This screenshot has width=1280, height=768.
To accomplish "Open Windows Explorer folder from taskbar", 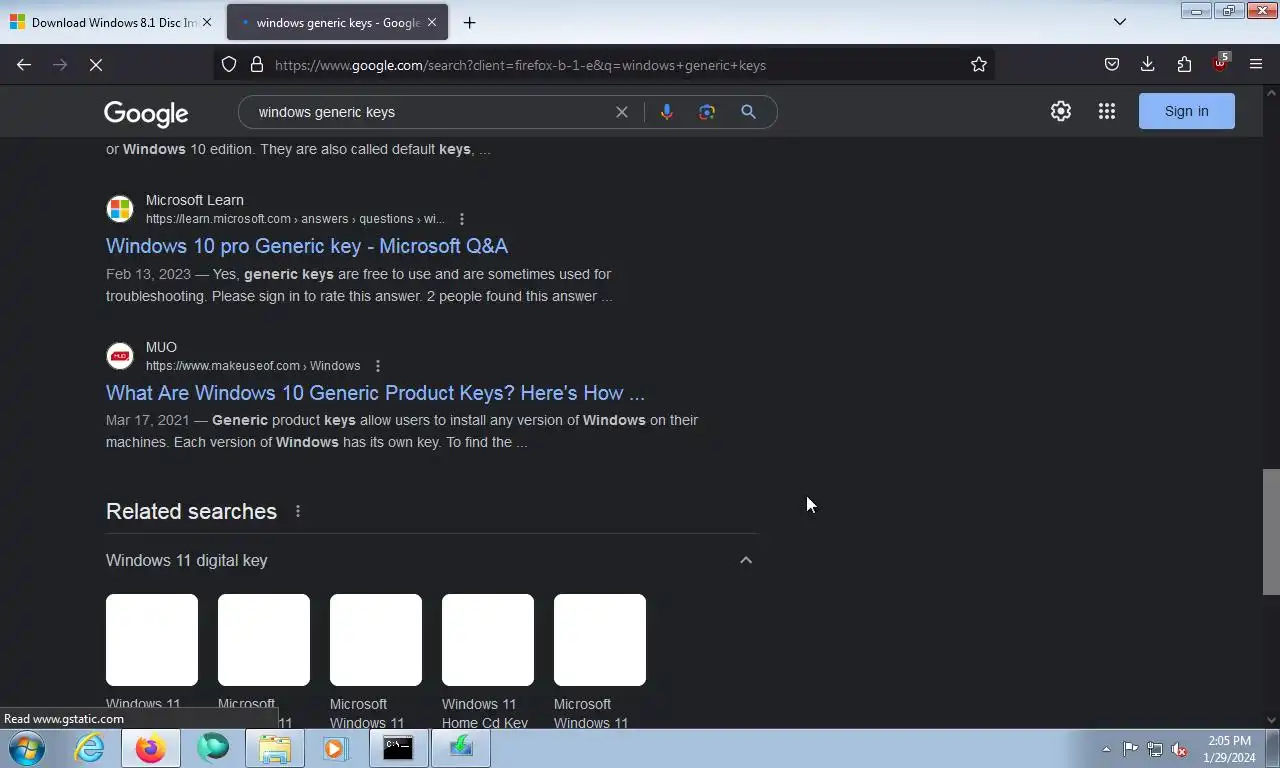I will point(275,748).
